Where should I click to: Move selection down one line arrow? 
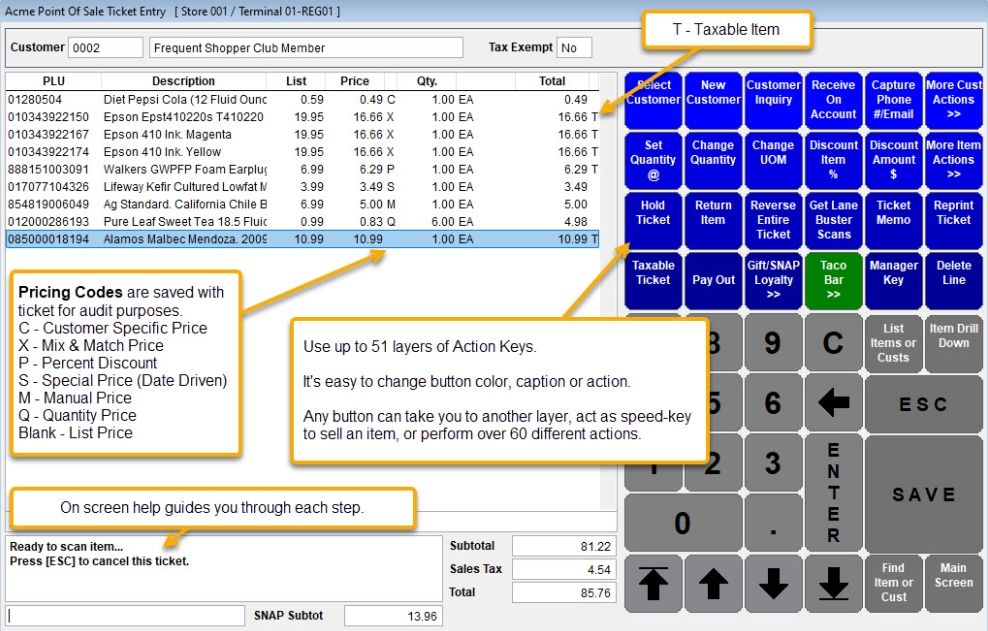773,583
